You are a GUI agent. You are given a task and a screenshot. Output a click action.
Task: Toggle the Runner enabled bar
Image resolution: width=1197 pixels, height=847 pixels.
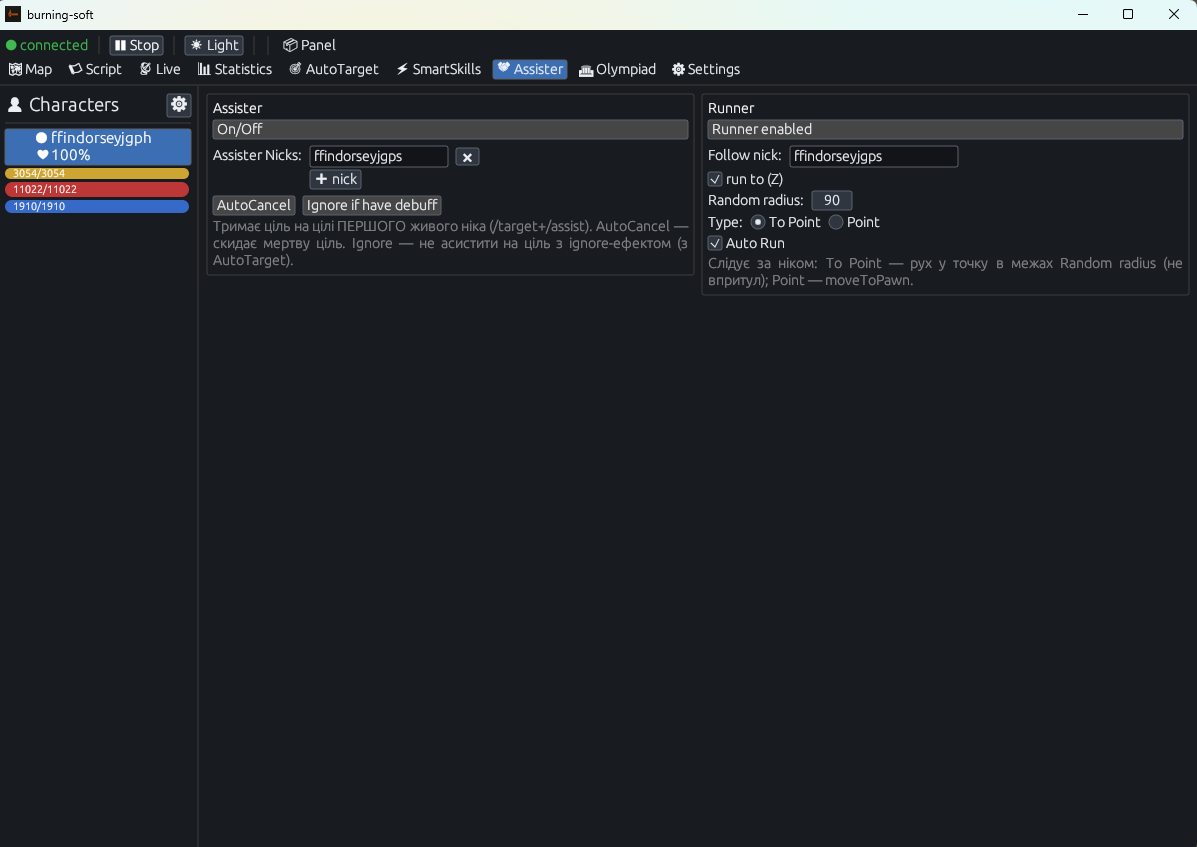[945, 129]
